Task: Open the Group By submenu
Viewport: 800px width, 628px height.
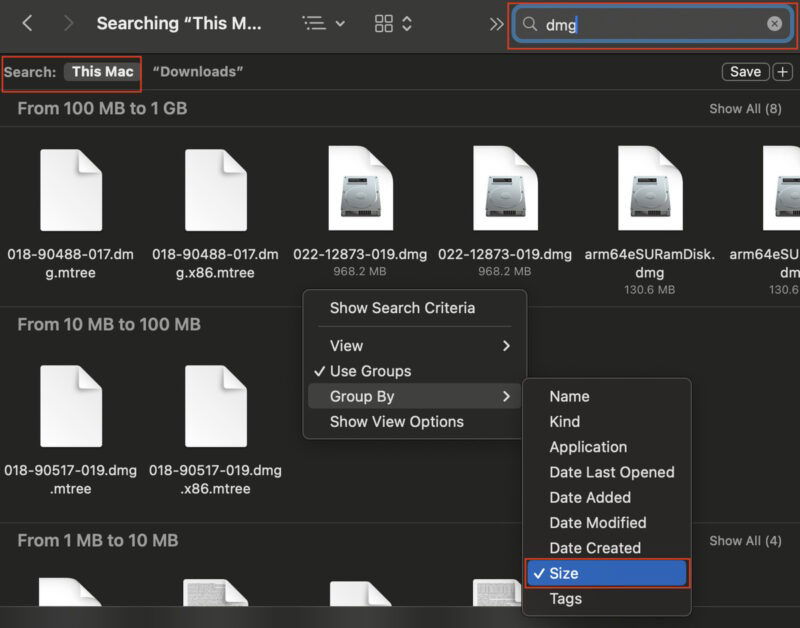Action: 365,397
